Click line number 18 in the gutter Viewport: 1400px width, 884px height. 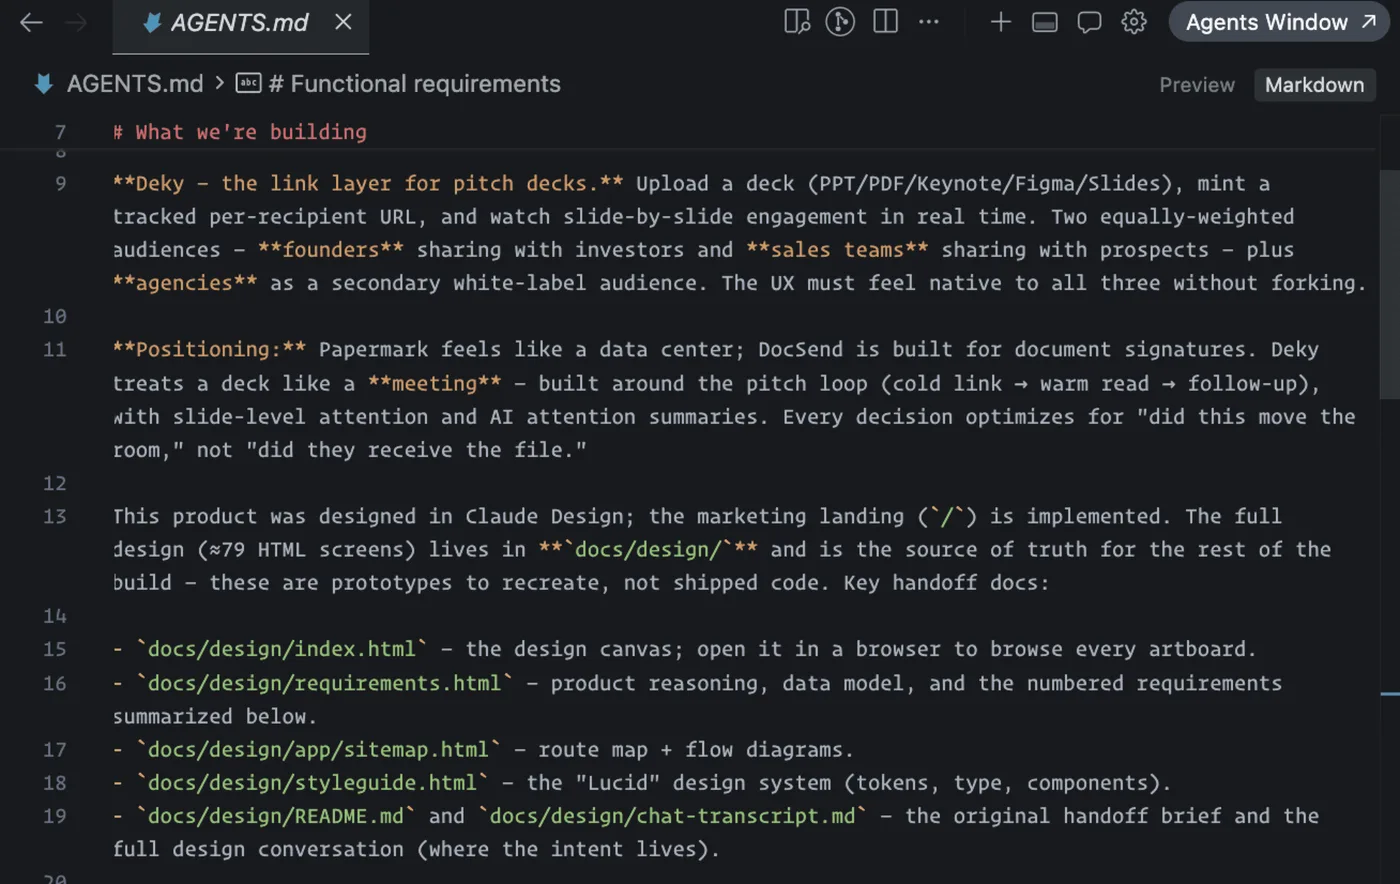pyautogui.click(x=55, y=783)
